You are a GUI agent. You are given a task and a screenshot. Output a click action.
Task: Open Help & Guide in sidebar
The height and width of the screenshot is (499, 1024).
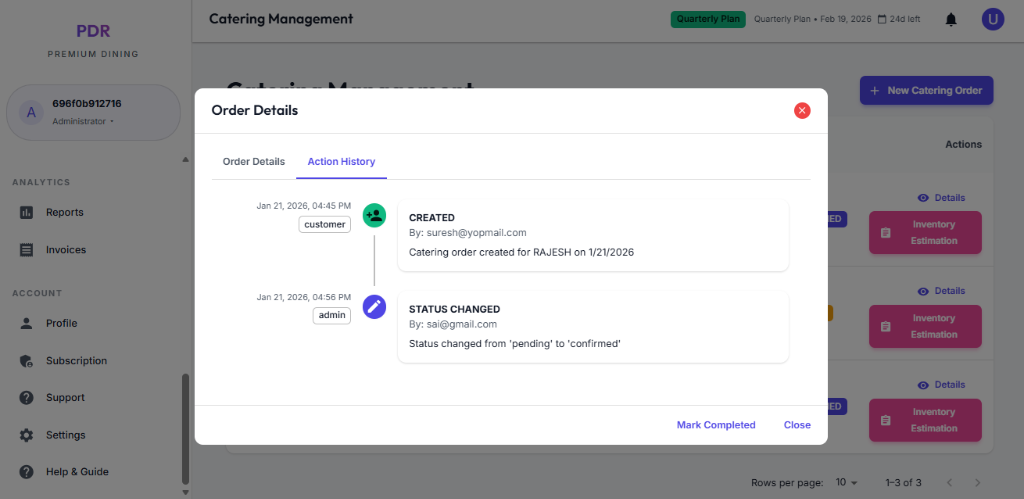[x=77, y=472]
